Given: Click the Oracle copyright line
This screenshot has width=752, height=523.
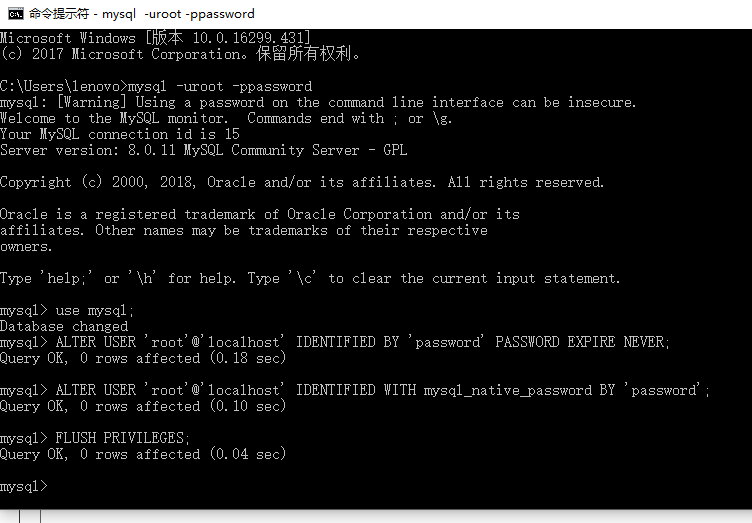Looking at the screenshot, I should [x=302, y=182].
